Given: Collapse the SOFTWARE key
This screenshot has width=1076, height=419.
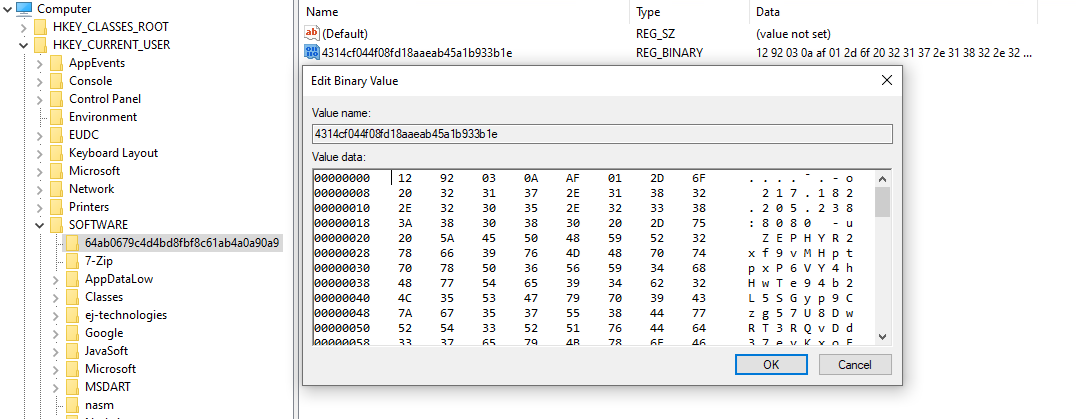Looking at the screenshot, I should point(40,225).
